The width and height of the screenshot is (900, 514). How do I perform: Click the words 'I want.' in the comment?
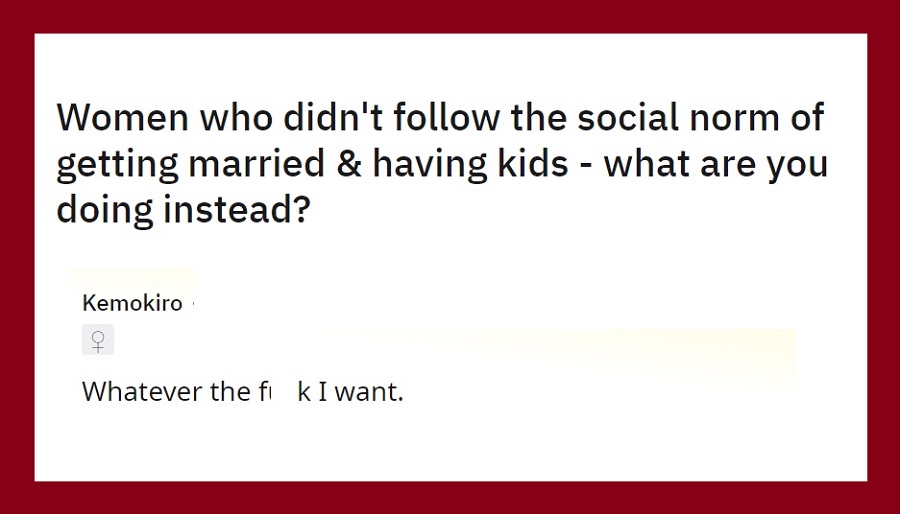(360, 392)
